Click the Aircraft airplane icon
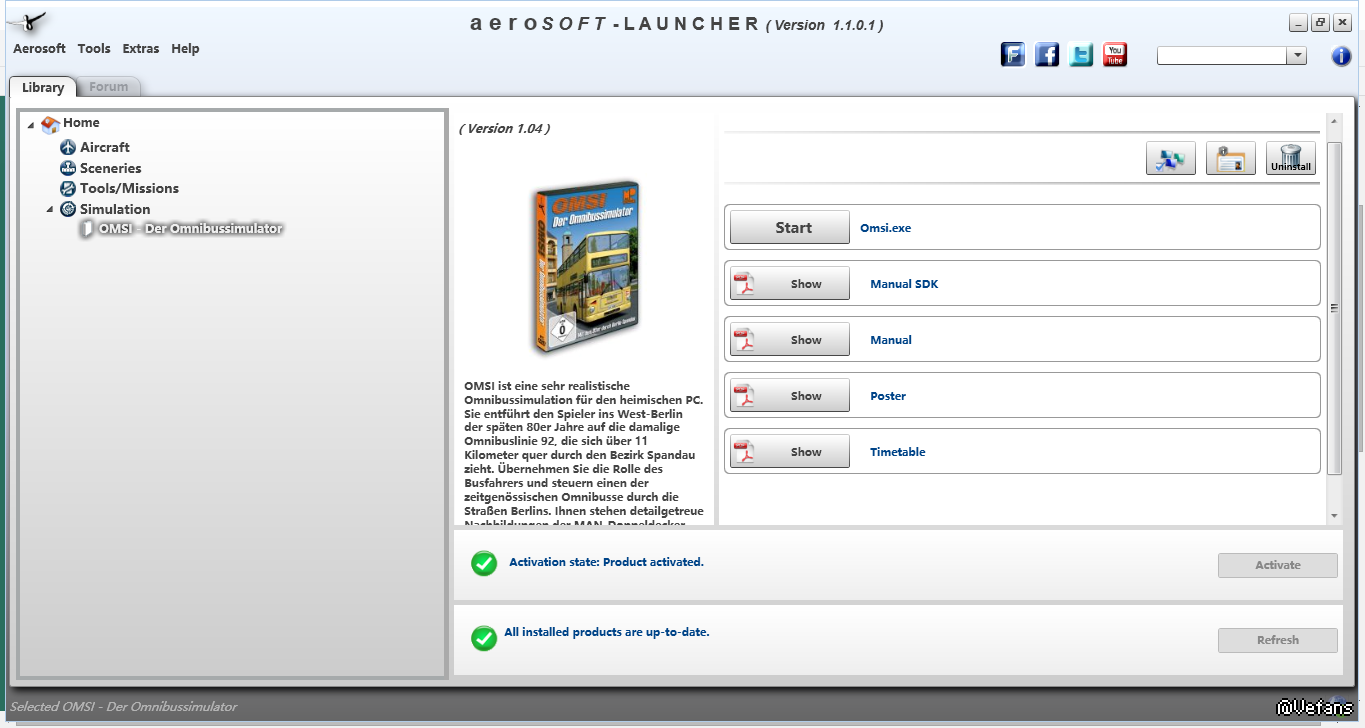 pyautogui.click(x=68, y=148)
